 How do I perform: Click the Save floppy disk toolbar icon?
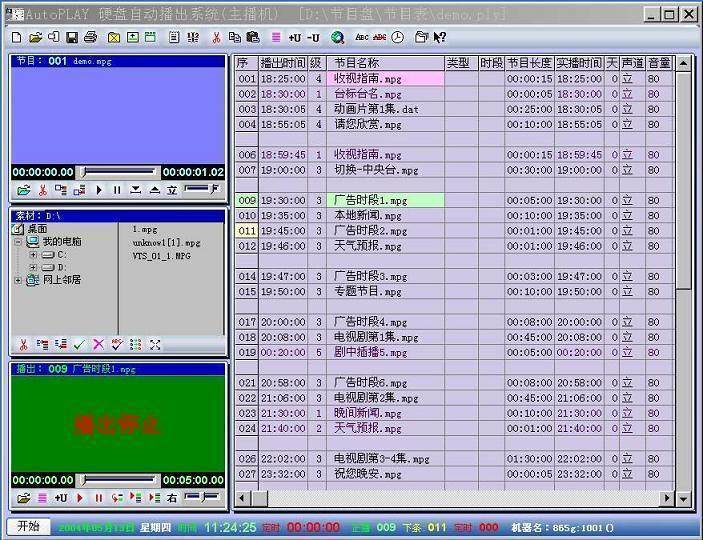click(x=72, y=38)
